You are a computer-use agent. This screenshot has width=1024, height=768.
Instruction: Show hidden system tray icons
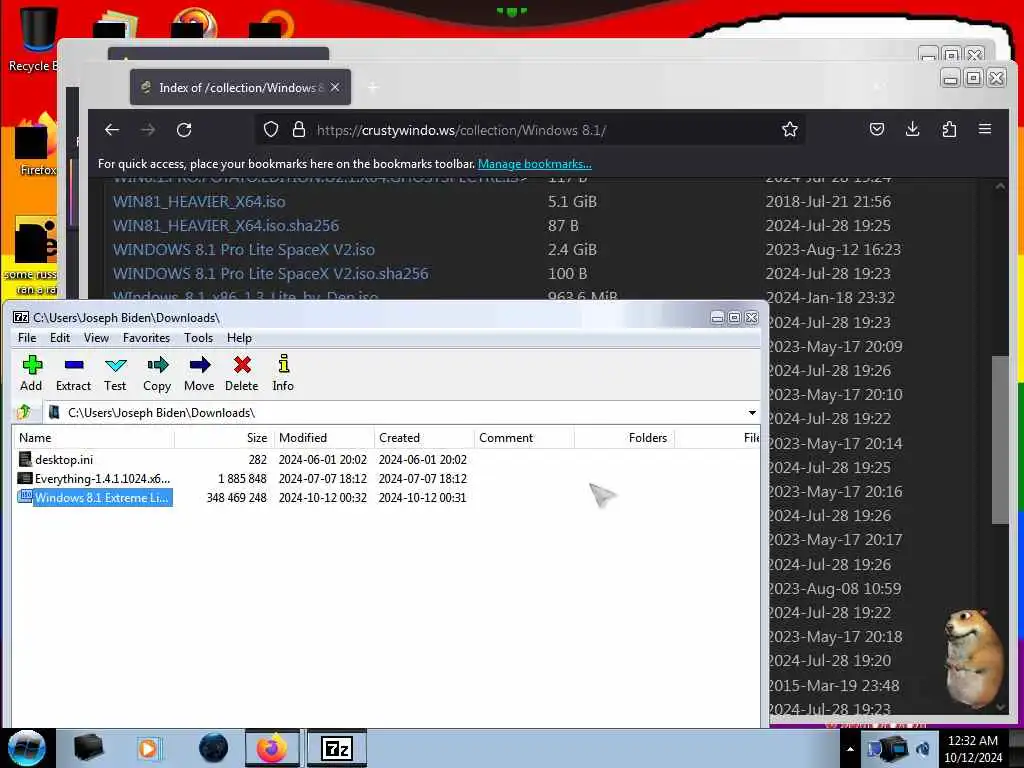850,749
